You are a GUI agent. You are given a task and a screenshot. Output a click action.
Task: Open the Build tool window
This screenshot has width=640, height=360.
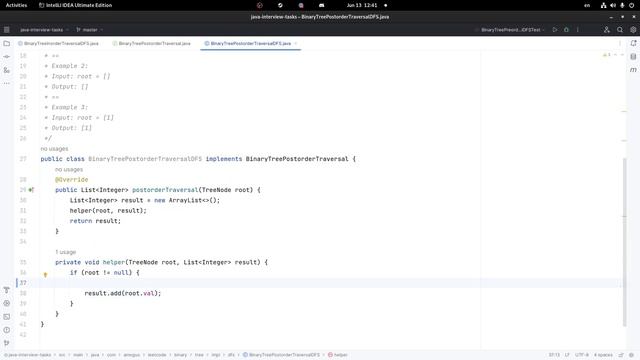click(7, 290)
